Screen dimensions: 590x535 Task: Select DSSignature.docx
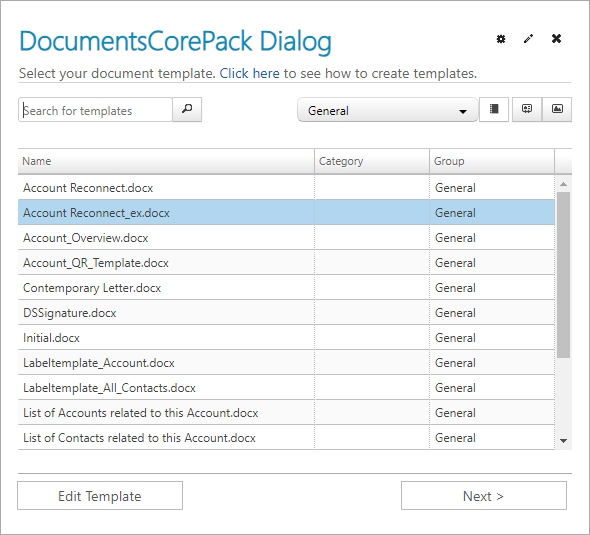click(286, 313)
